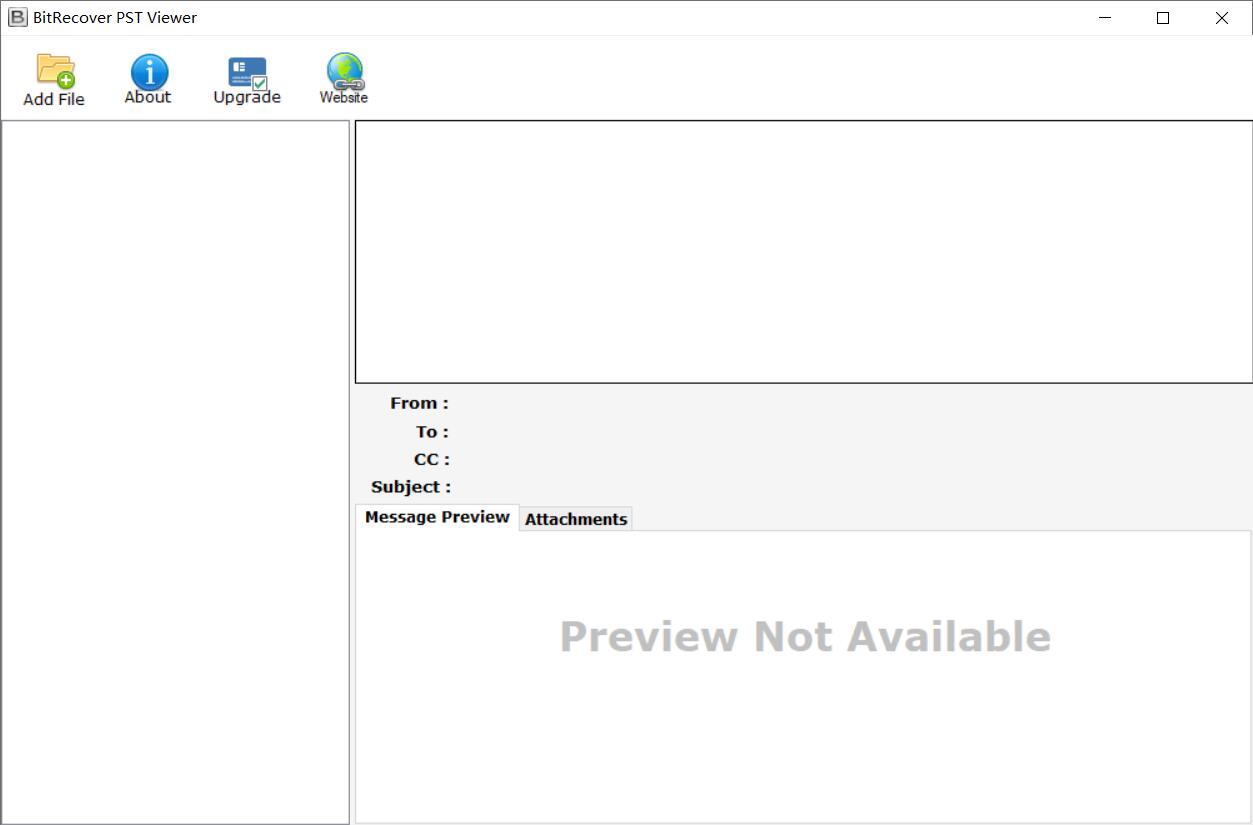This screenshot has width=1253, height=825.
Task: Click the BitRecover app logo in title bar
Action: [x=18, y=17]
